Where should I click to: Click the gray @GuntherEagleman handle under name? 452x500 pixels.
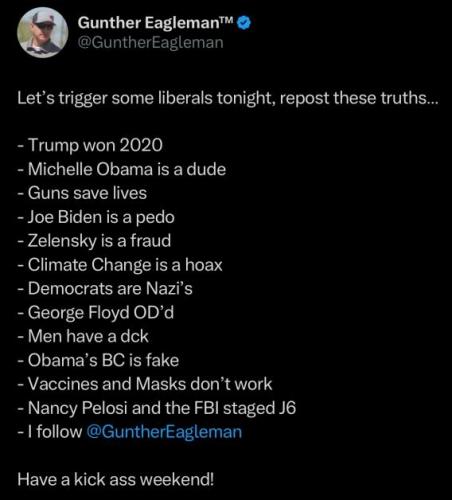(150, 43)
